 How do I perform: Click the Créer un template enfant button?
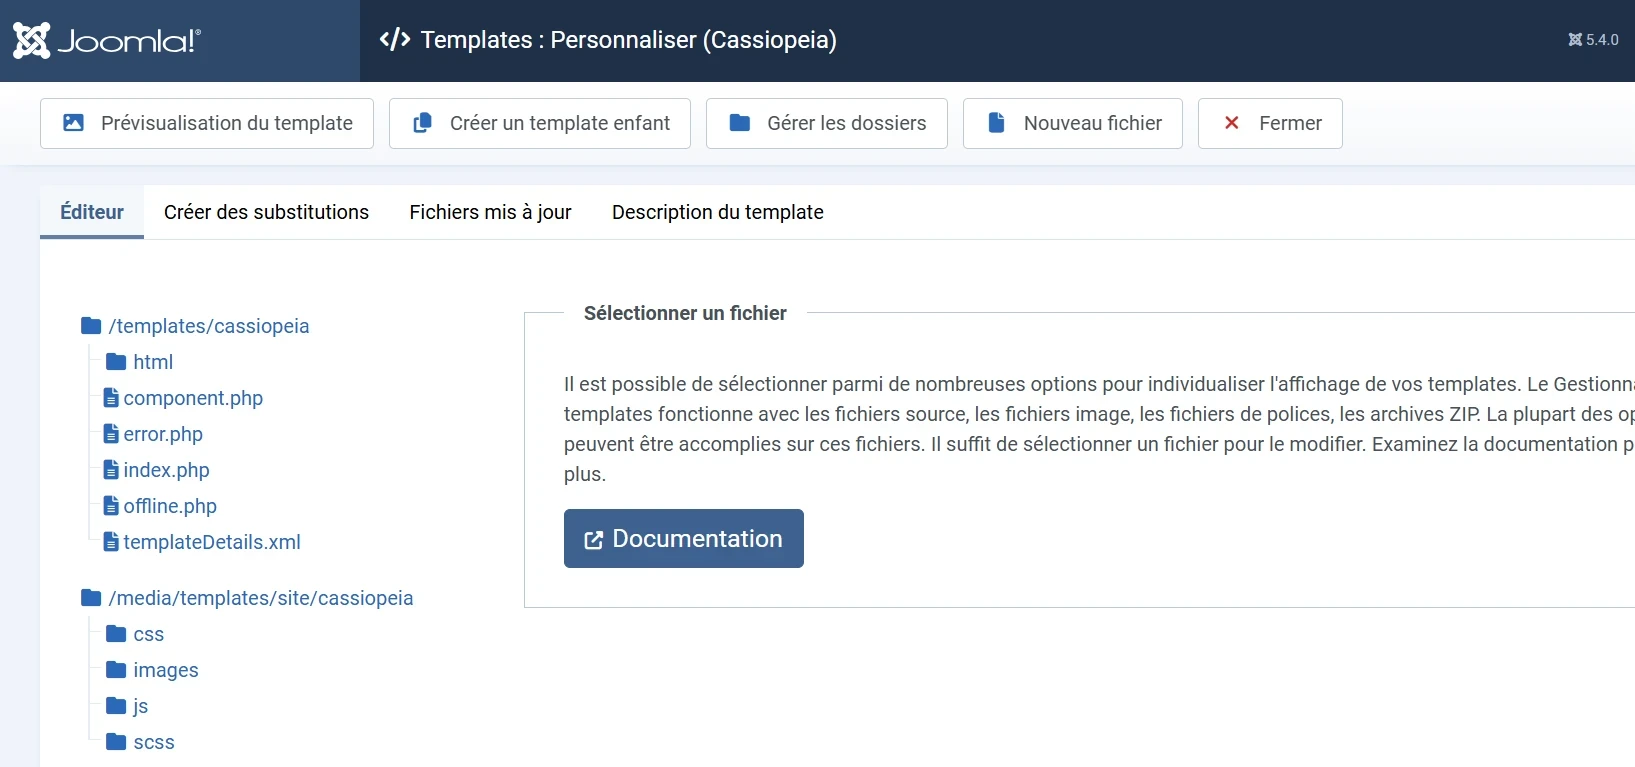tap(539, 122)
